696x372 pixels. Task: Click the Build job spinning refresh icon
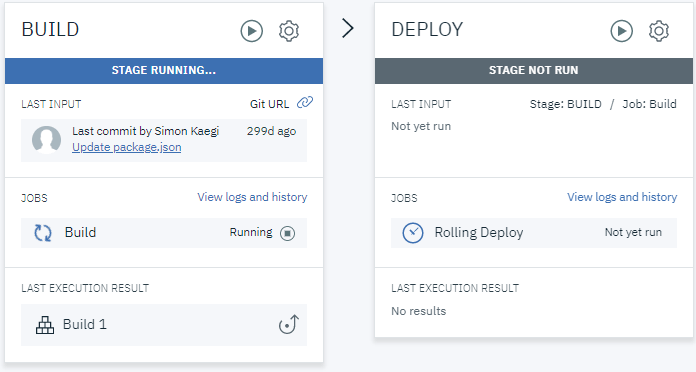[43, 233]
